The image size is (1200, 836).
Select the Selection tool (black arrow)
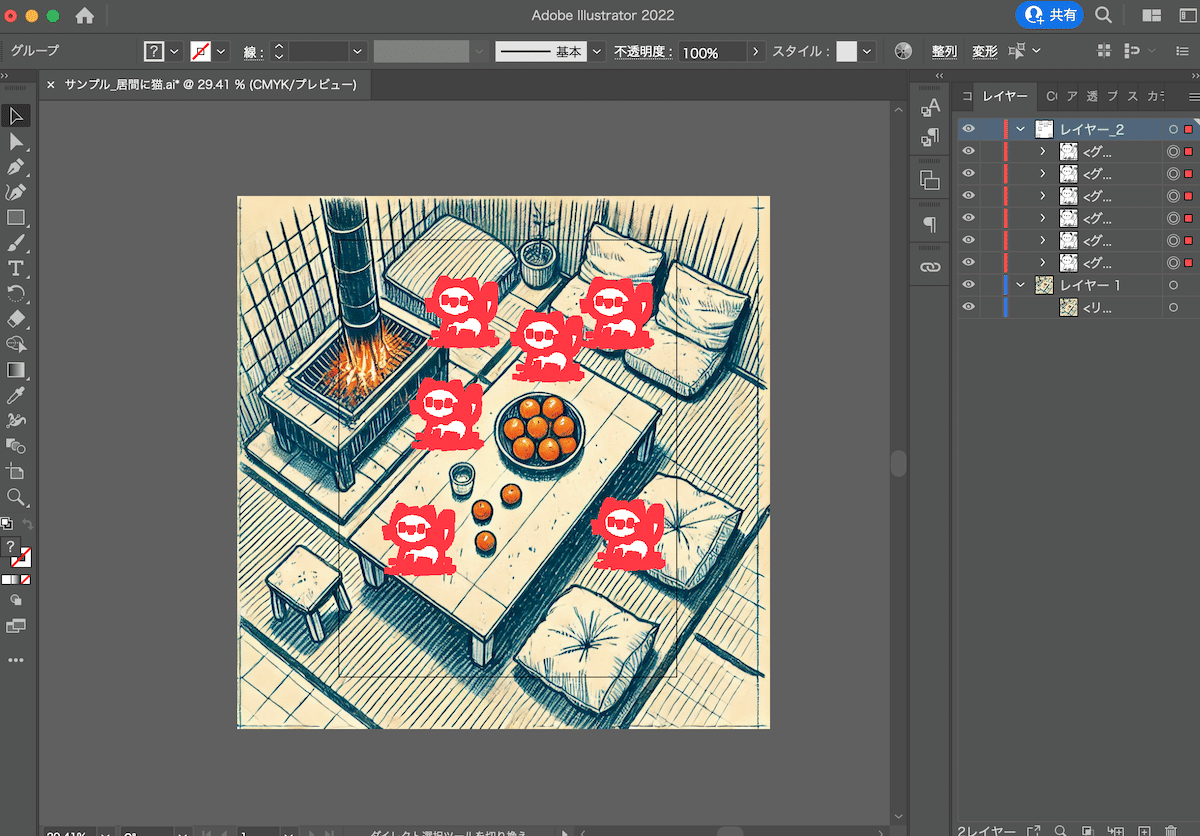[16, 116]
